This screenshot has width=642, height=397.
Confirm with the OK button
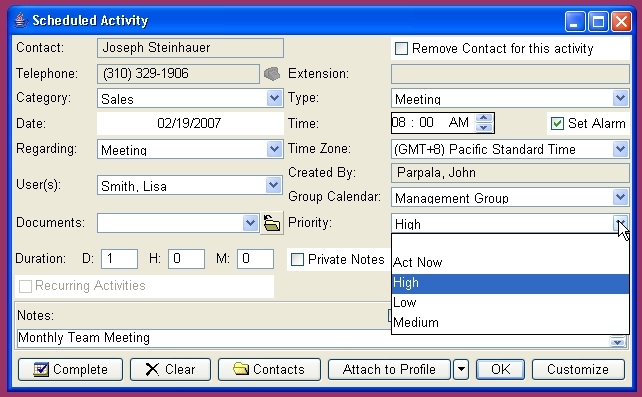(x=500, y=370)
